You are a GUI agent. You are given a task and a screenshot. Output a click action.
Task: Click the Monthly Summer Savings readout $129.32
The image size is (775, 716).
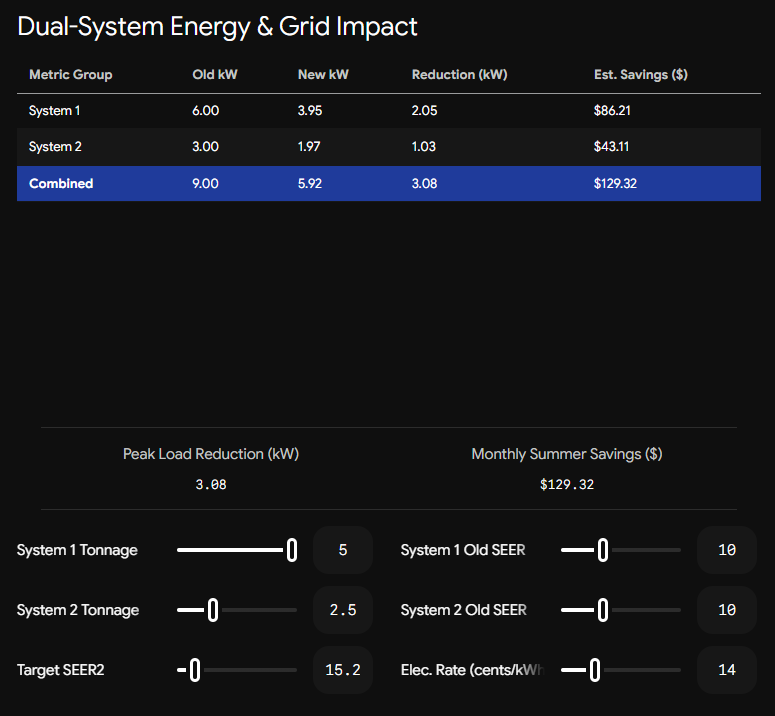point(567,484)
